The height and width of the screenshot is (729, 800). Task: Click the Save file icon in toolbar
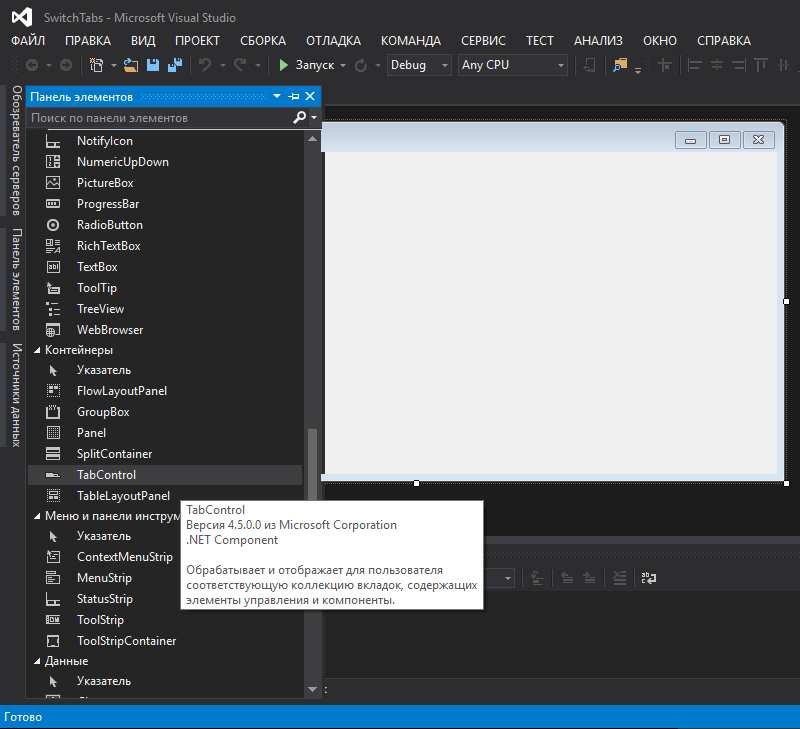pos(153,65)
